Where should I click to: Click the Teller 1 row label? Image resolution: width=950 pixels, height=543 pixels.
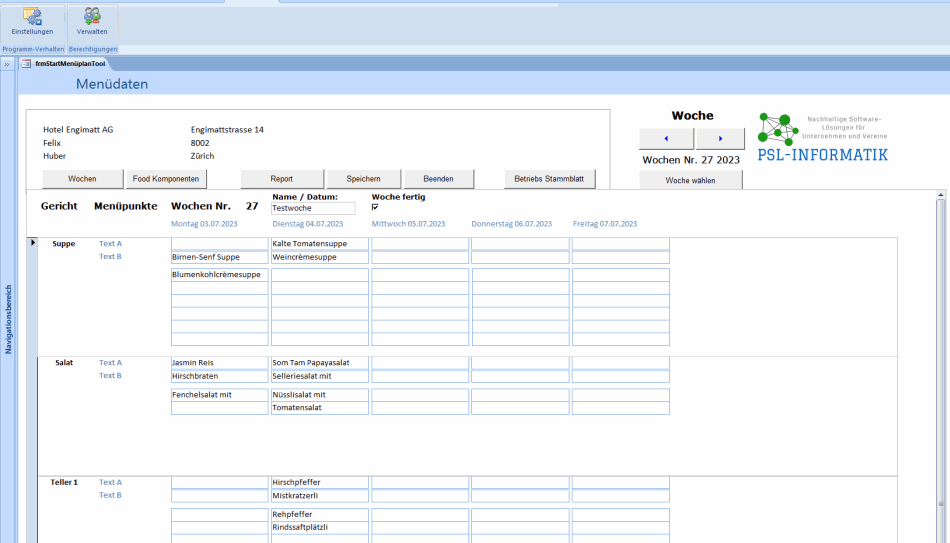coord(64,482)
